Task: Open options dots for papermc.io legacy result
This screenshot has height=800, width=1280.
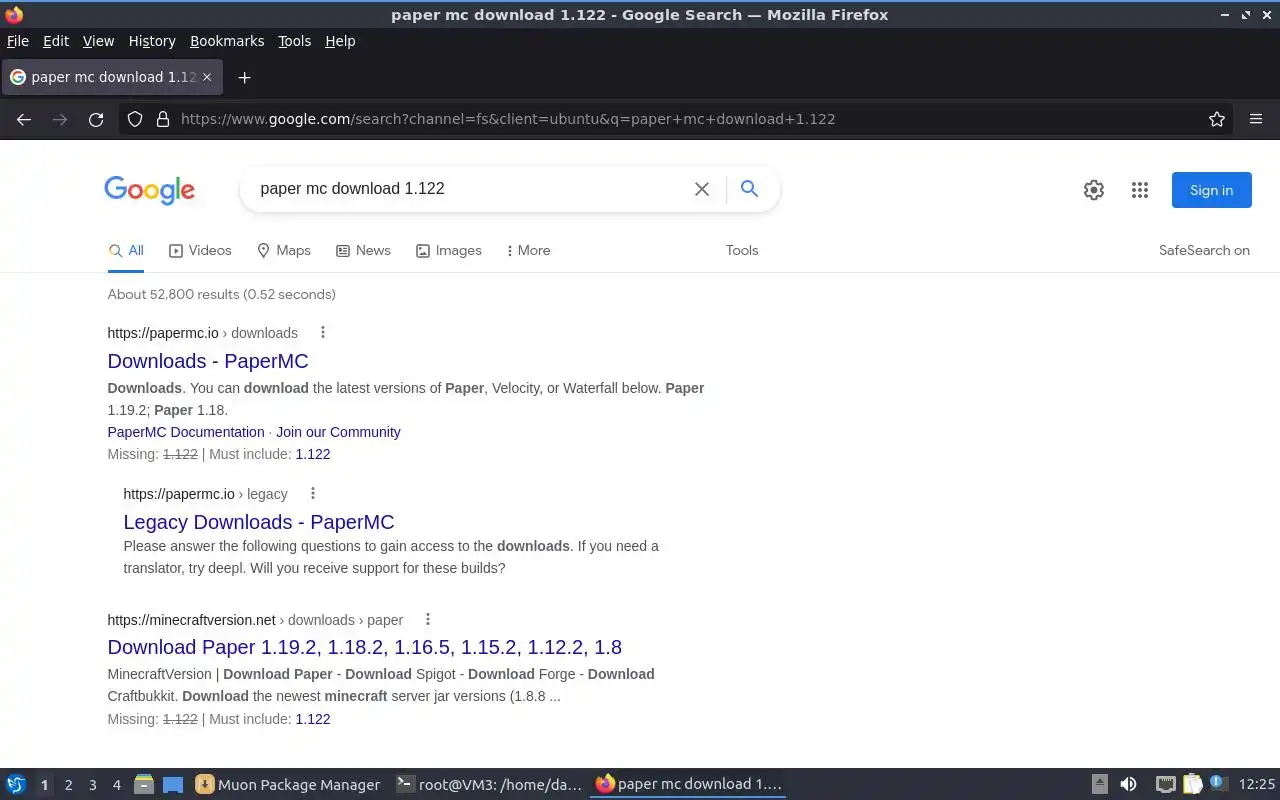Action: click(312, 493)
